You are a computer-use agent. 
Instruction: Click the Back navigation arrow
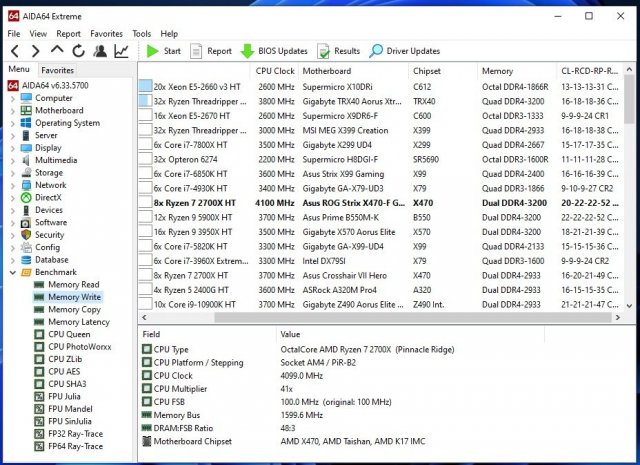(x=14, y=51)
